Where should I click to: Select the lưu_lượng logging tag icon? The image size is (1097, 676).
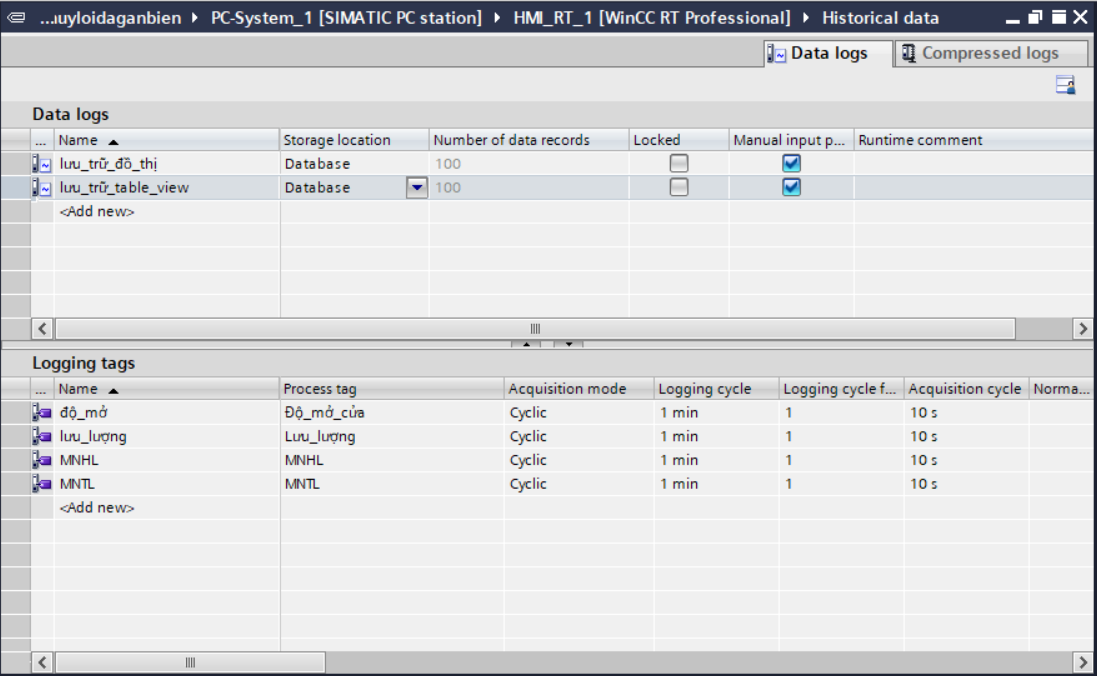(x=42, y=437)
